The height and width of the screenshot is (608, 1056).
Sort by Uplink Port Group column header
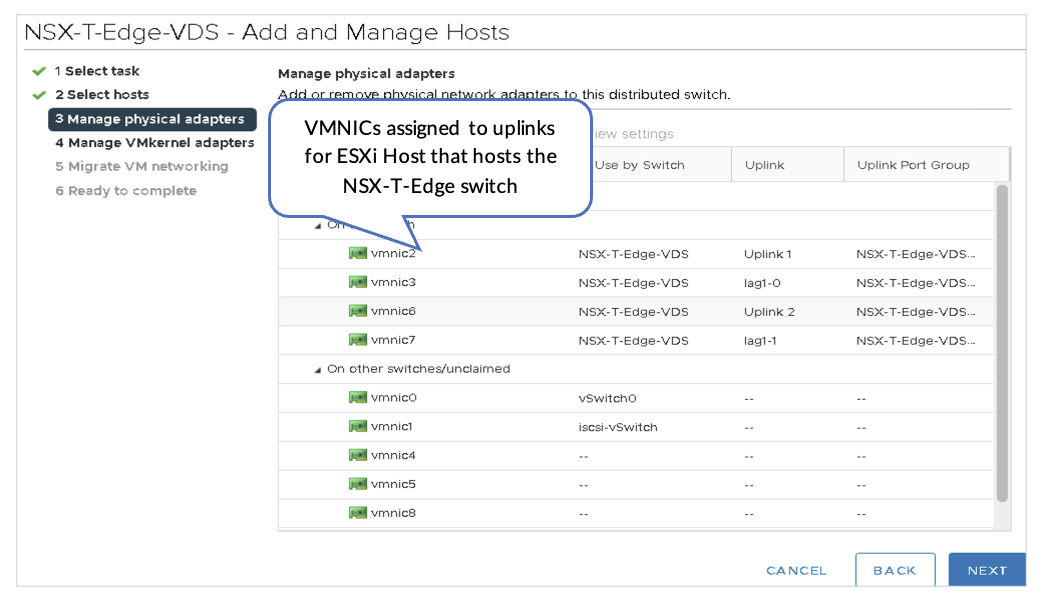coord(913,165)
